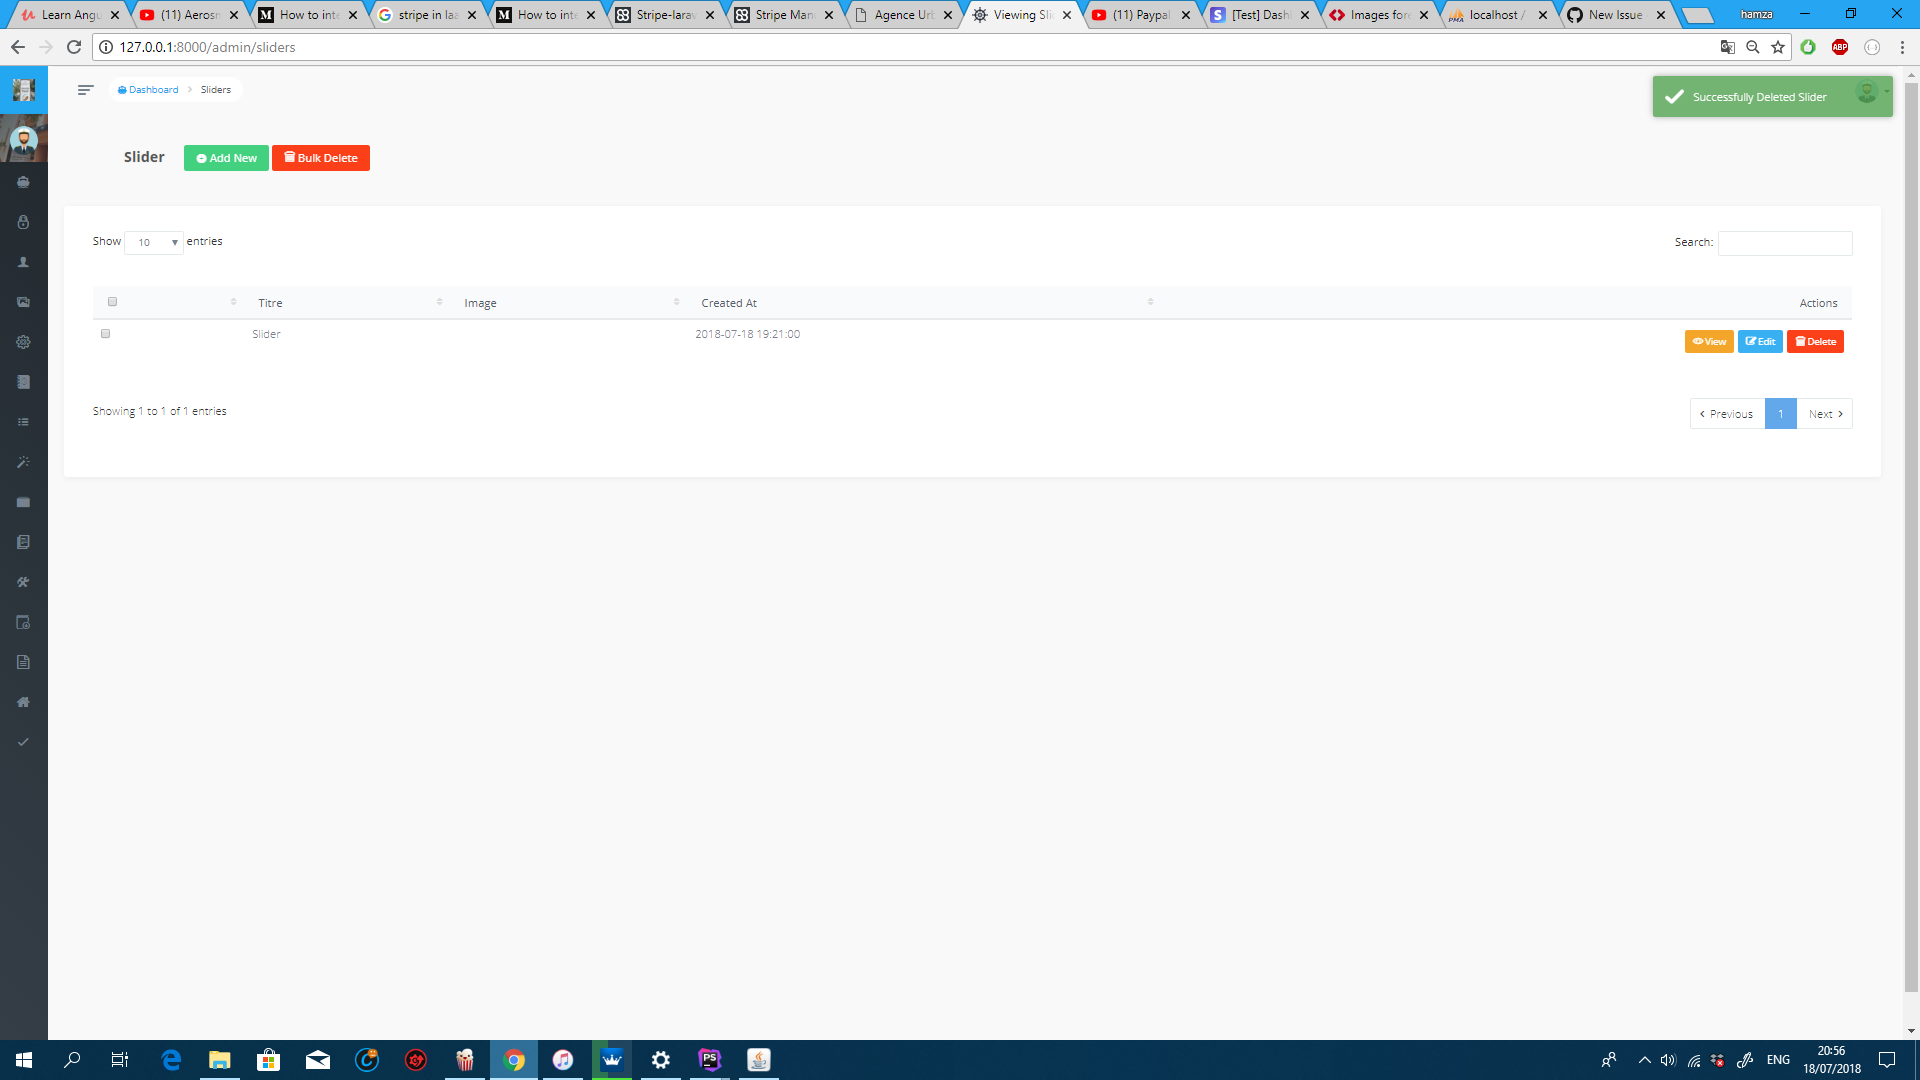
Task: Switch to the Stripe Manager browser tab
Action: [x=783, y=15]
